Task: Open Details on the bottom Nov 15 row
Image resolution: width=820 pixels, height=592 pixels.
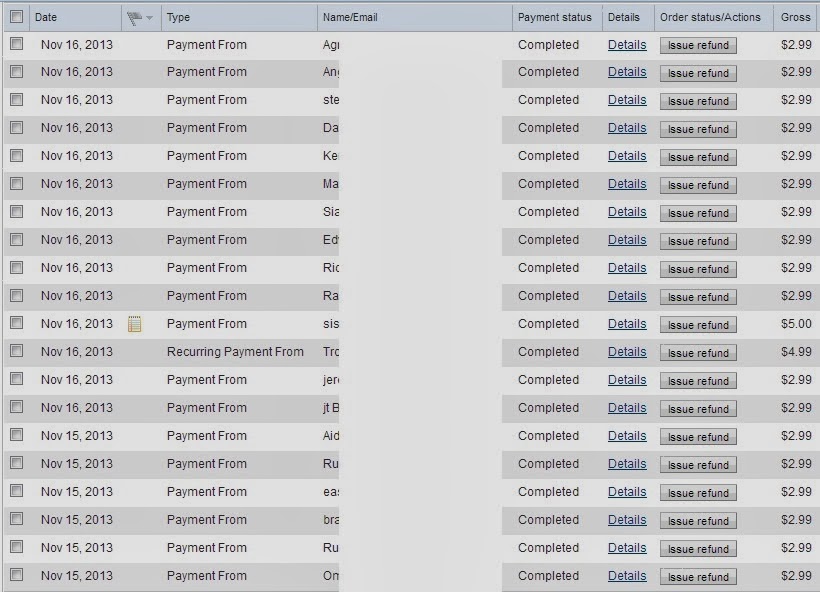Action: tap(625, 576)
